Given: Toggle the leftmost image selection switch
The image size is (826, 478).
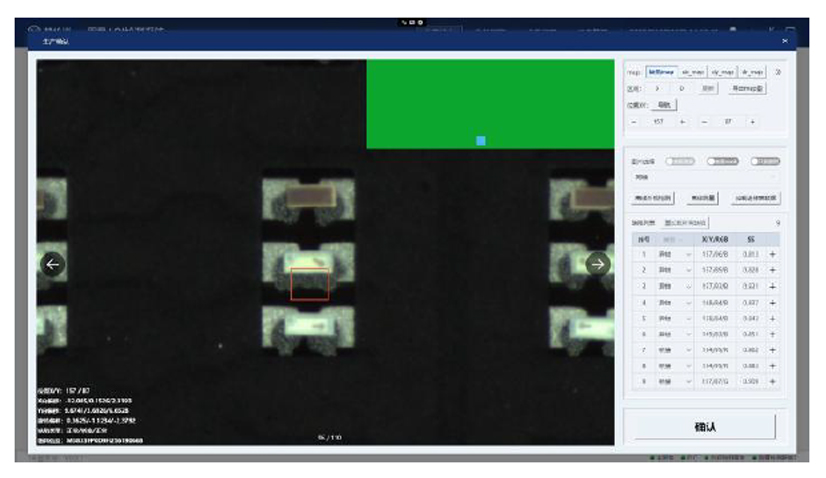Looking at the screenshot, I should 680,161.
